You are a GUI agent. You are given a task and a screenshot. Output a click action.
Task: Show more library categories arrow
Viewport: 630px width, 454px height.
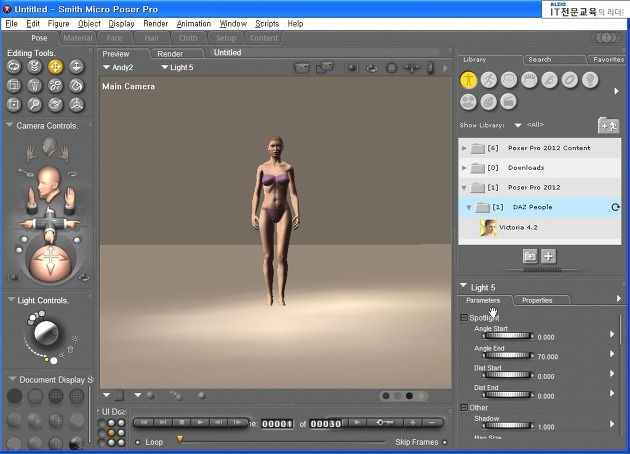(x=616, y=91)
